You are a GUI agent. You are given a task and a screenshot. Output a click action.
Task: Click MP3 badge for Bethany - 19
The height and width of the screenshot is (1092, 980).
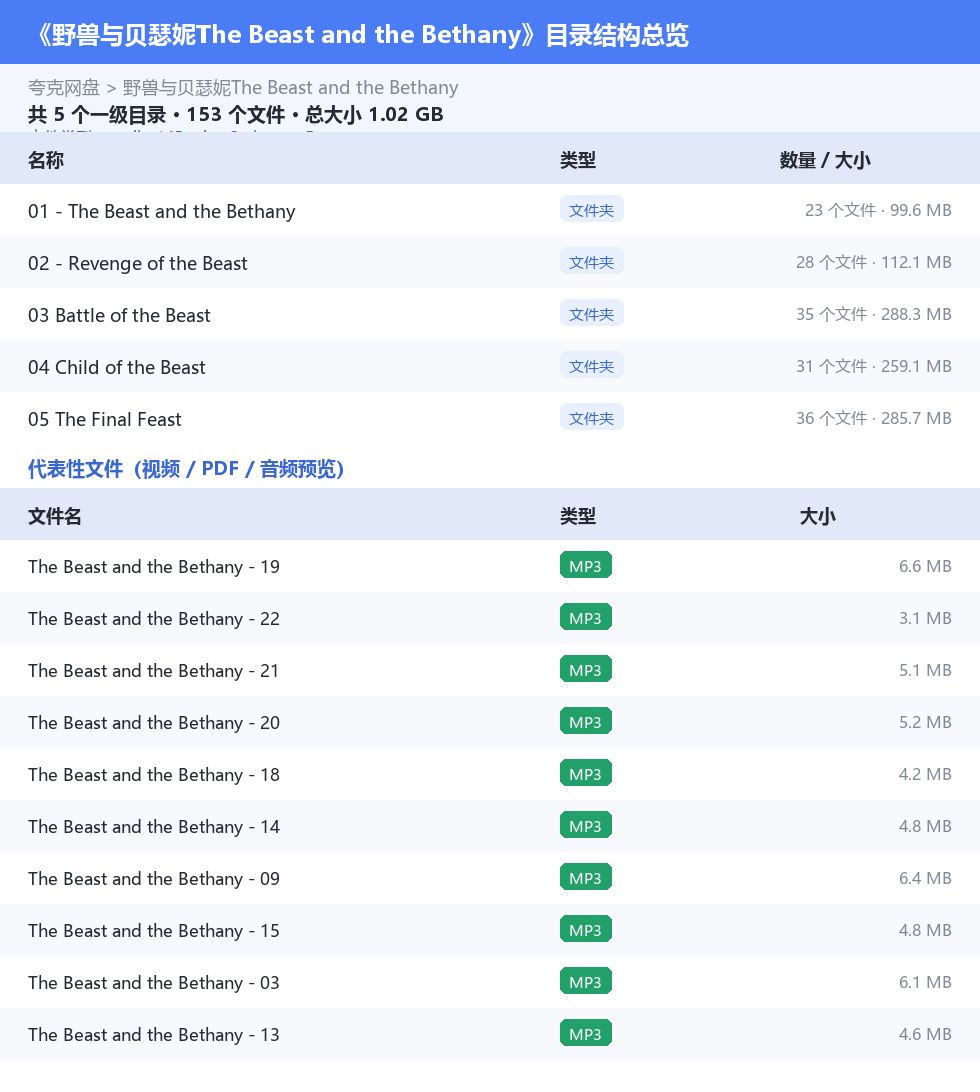(x=586, y=566)
